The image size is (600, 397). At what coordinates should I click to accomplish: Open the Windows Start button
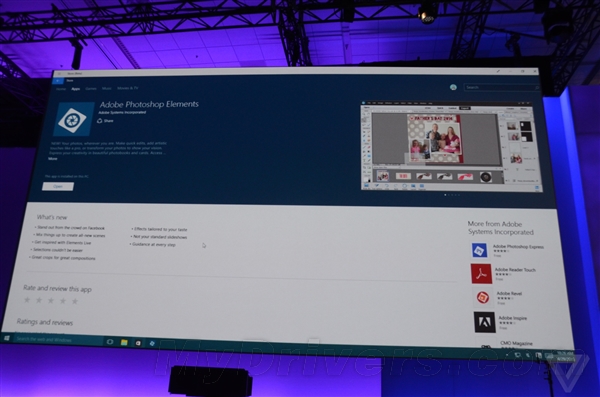tap(7, 338)
